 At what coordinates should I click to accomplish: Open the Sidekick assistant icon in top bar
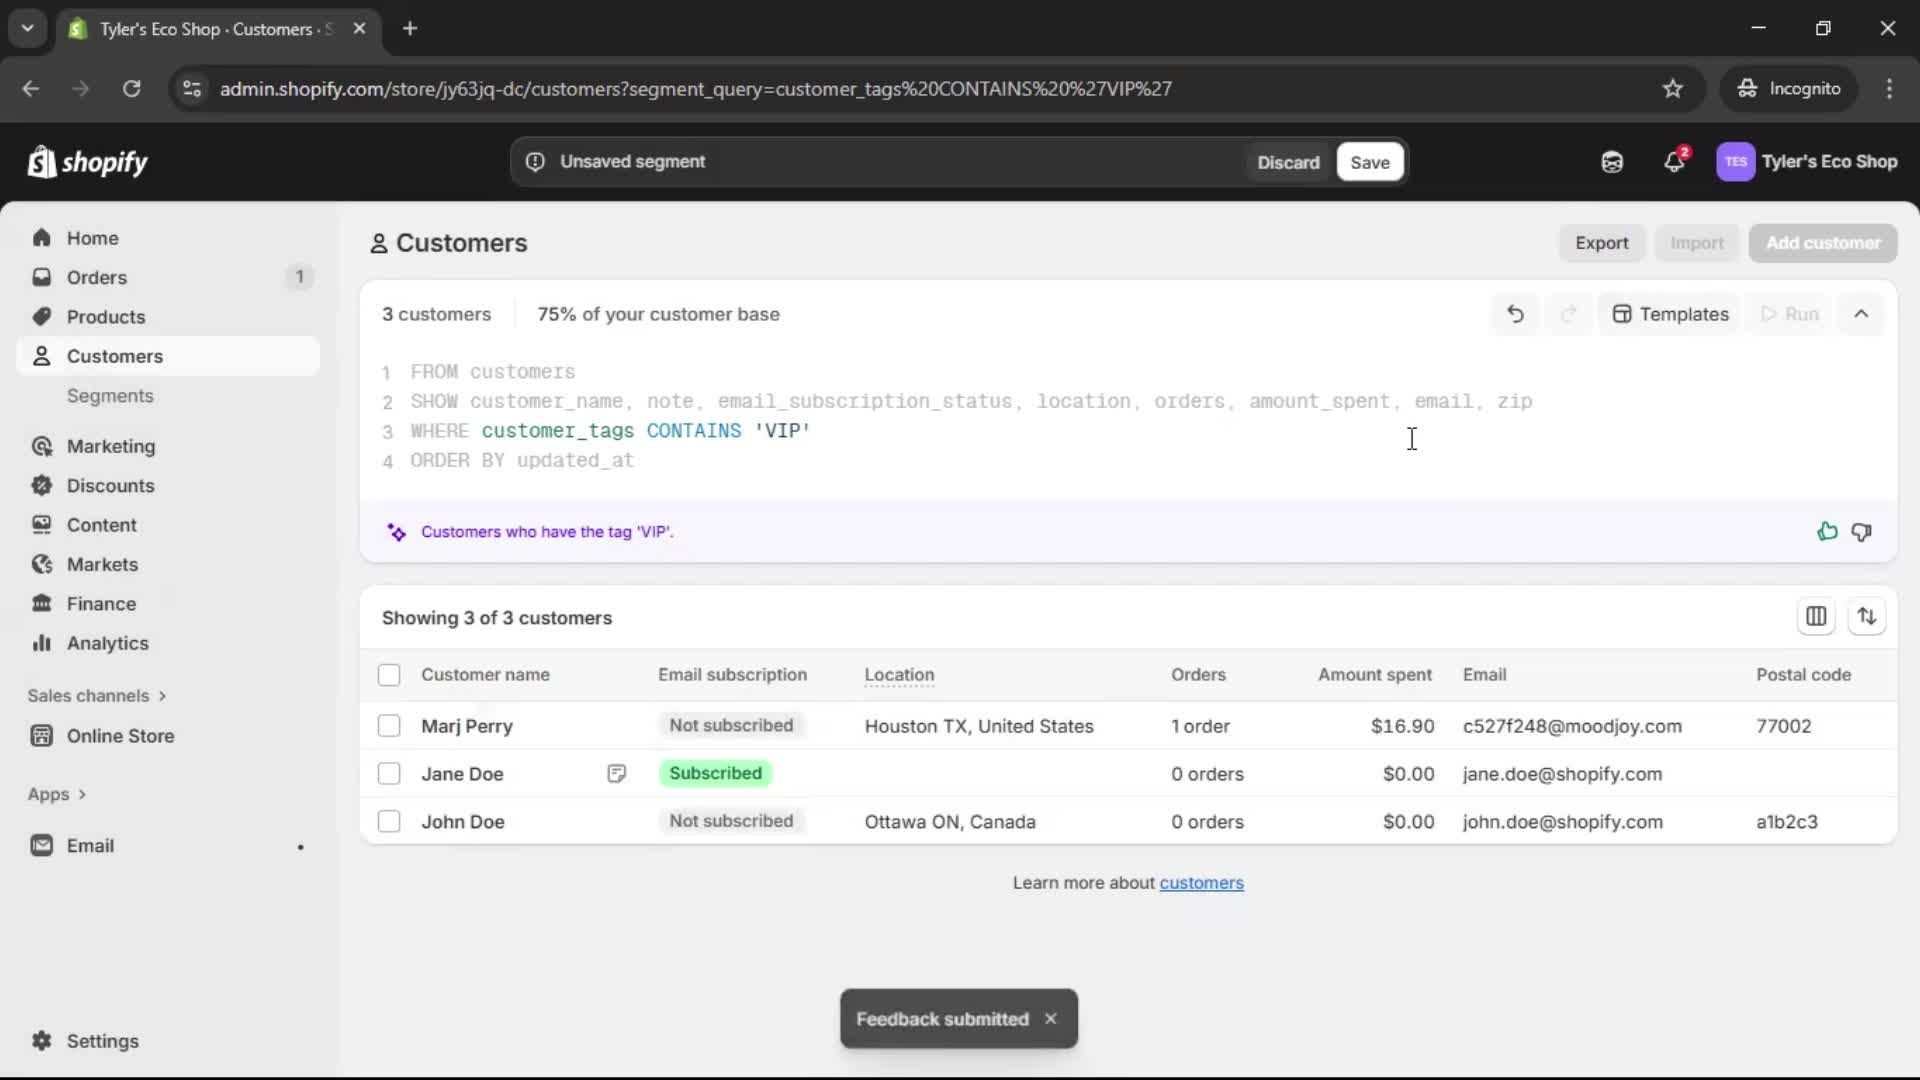click(x=1611, y=162)
